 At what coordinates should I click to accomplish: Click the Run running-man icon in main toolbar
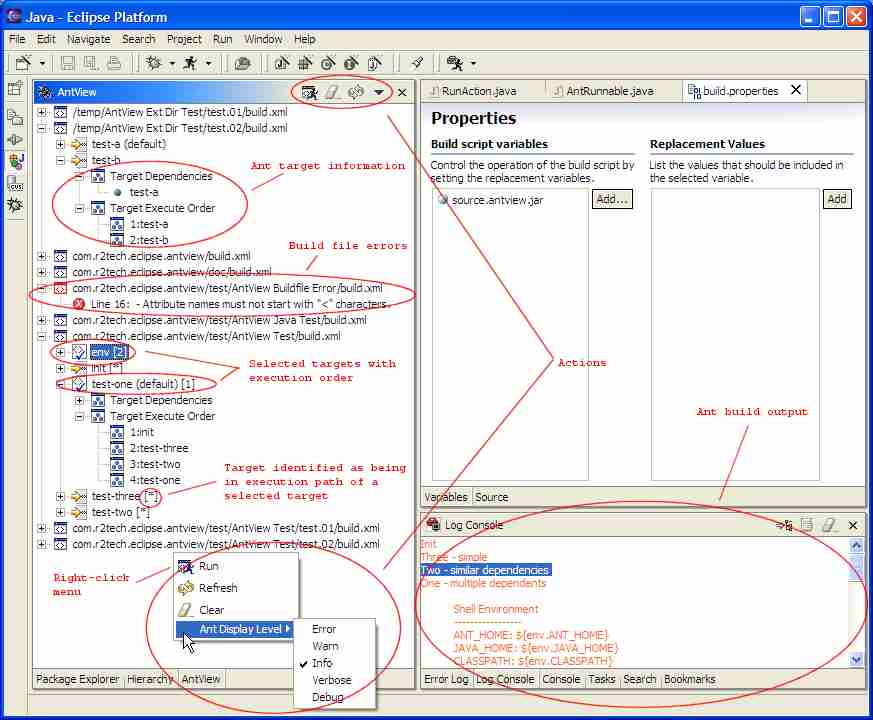tap(189, 63)
